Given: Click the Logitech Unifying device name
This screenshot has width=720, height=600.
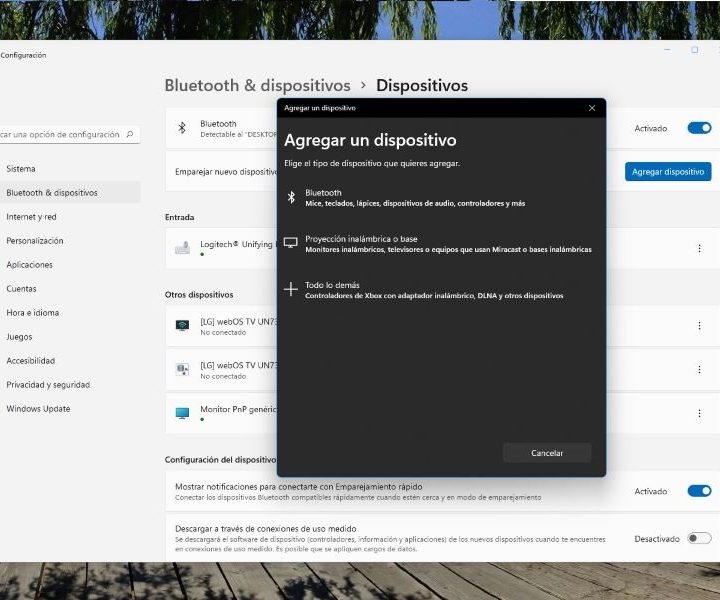Looking at the screenshot, I should pyautogui.click(x=238, y=244).
